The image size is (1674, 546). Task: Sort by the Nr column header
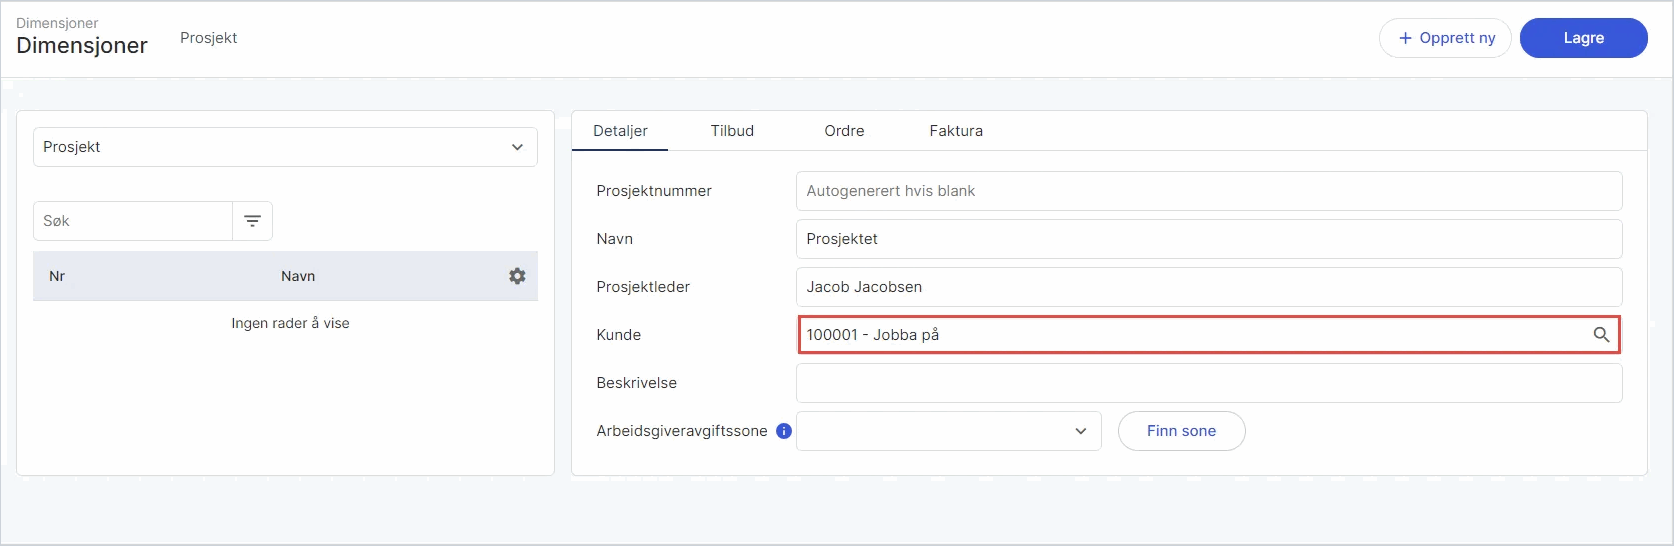tap(57, 276)
